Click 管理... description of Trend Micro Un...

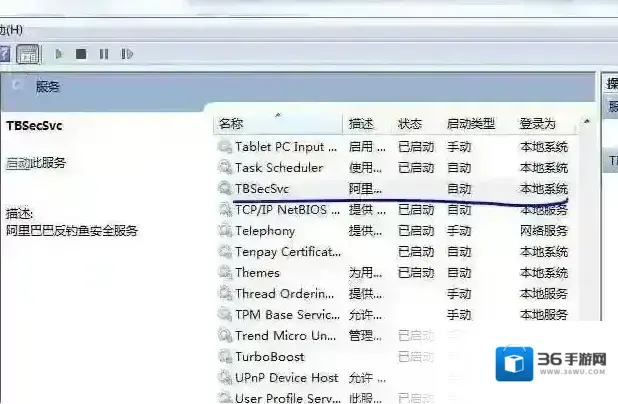365,335
